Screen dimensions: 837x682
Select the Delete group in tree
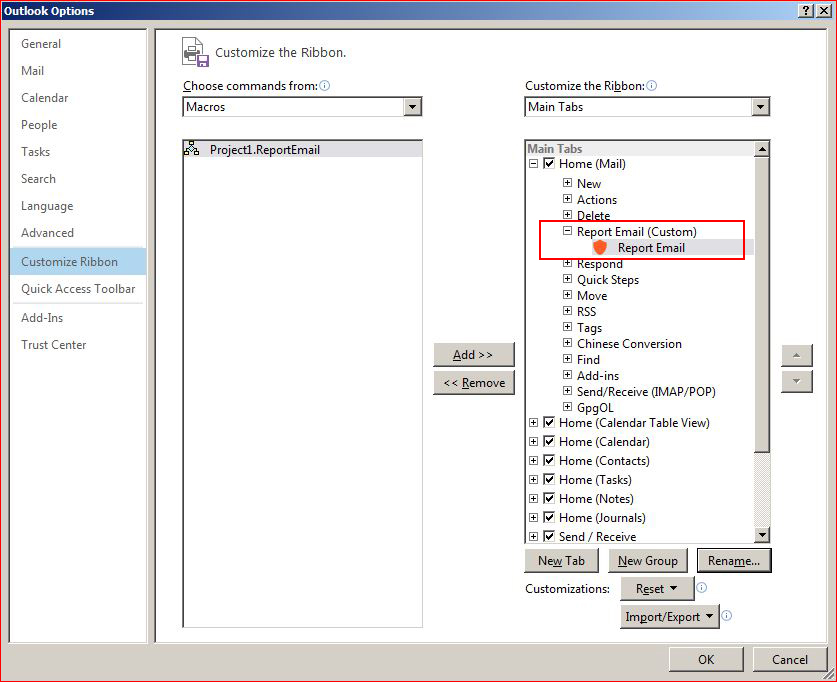593,216
